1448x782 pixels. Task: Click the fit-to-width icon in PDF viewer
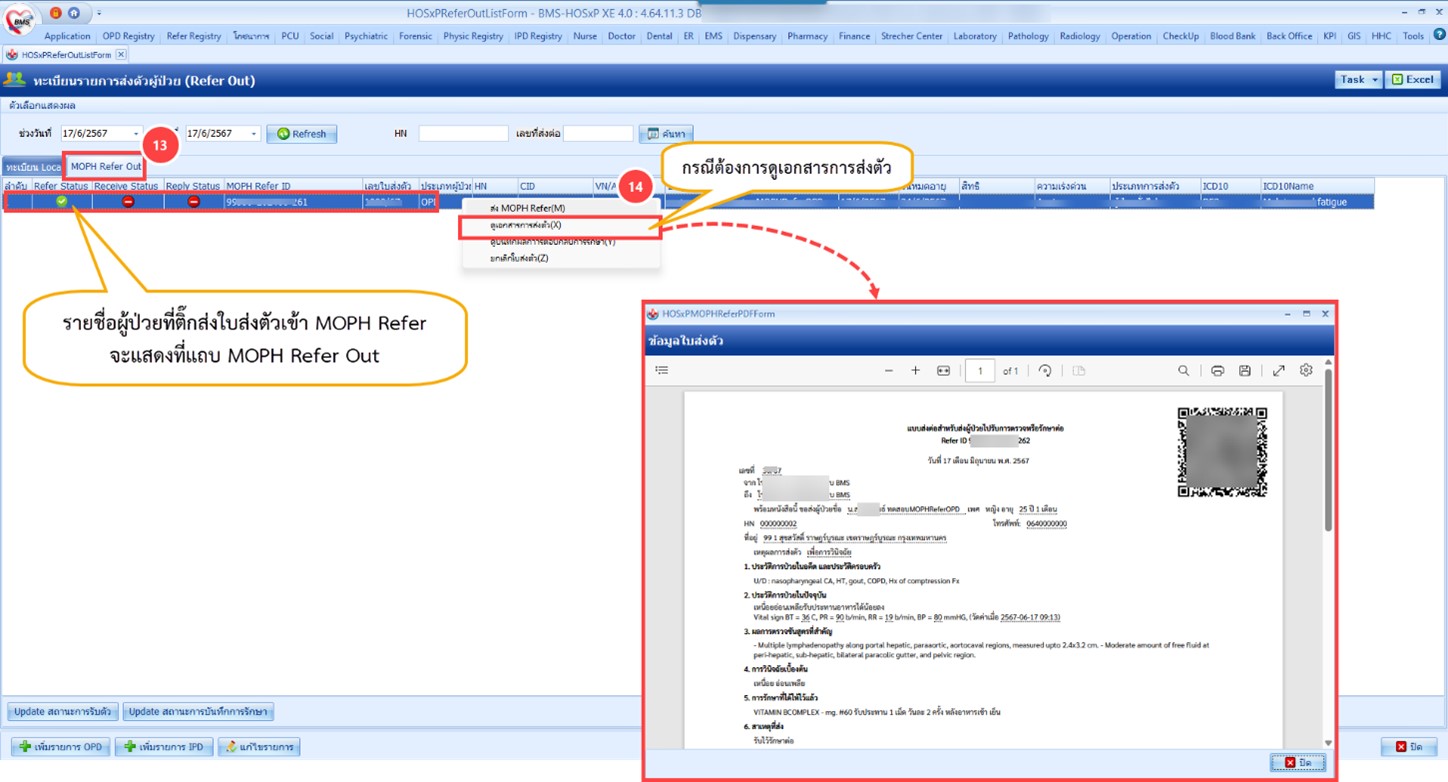coord(942,371)
